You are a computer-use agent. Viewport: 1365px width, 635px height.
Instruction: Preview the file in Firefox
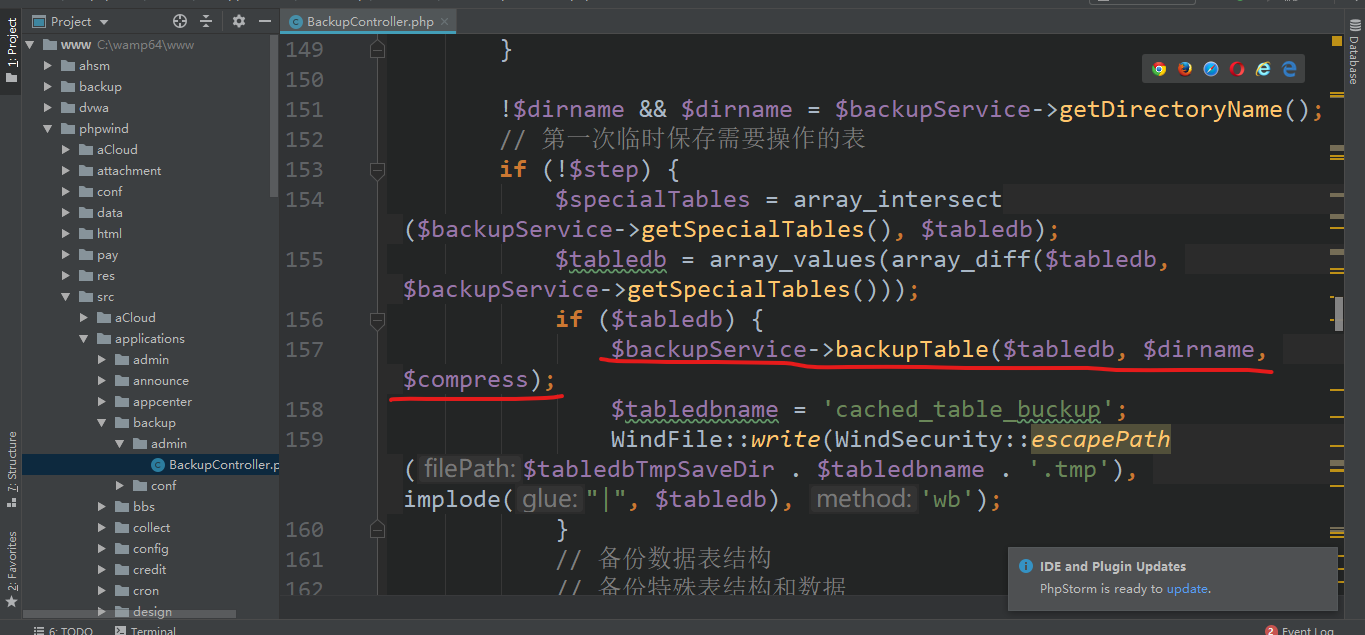click(x=1185, y=69)
